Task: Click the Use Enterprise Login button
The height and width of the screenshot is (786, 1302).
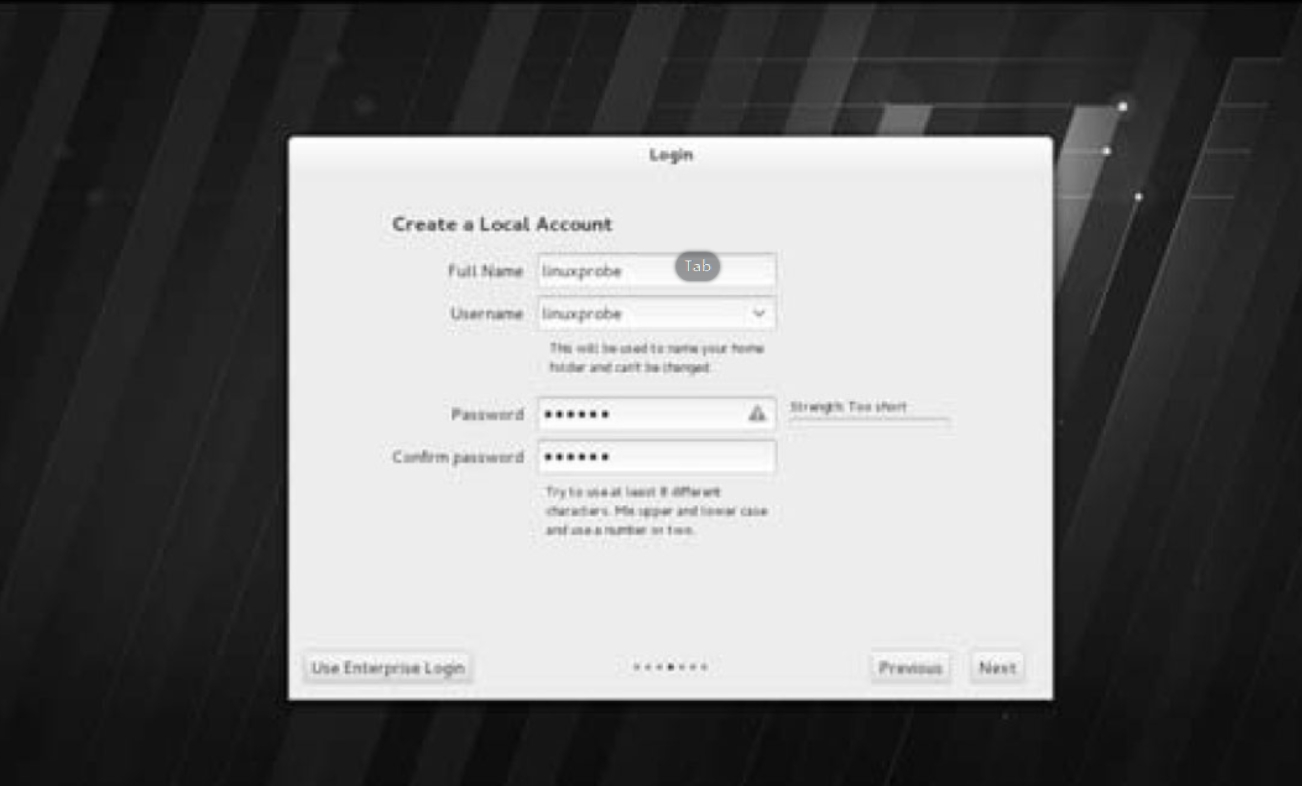Action: [x=388, y=668]
